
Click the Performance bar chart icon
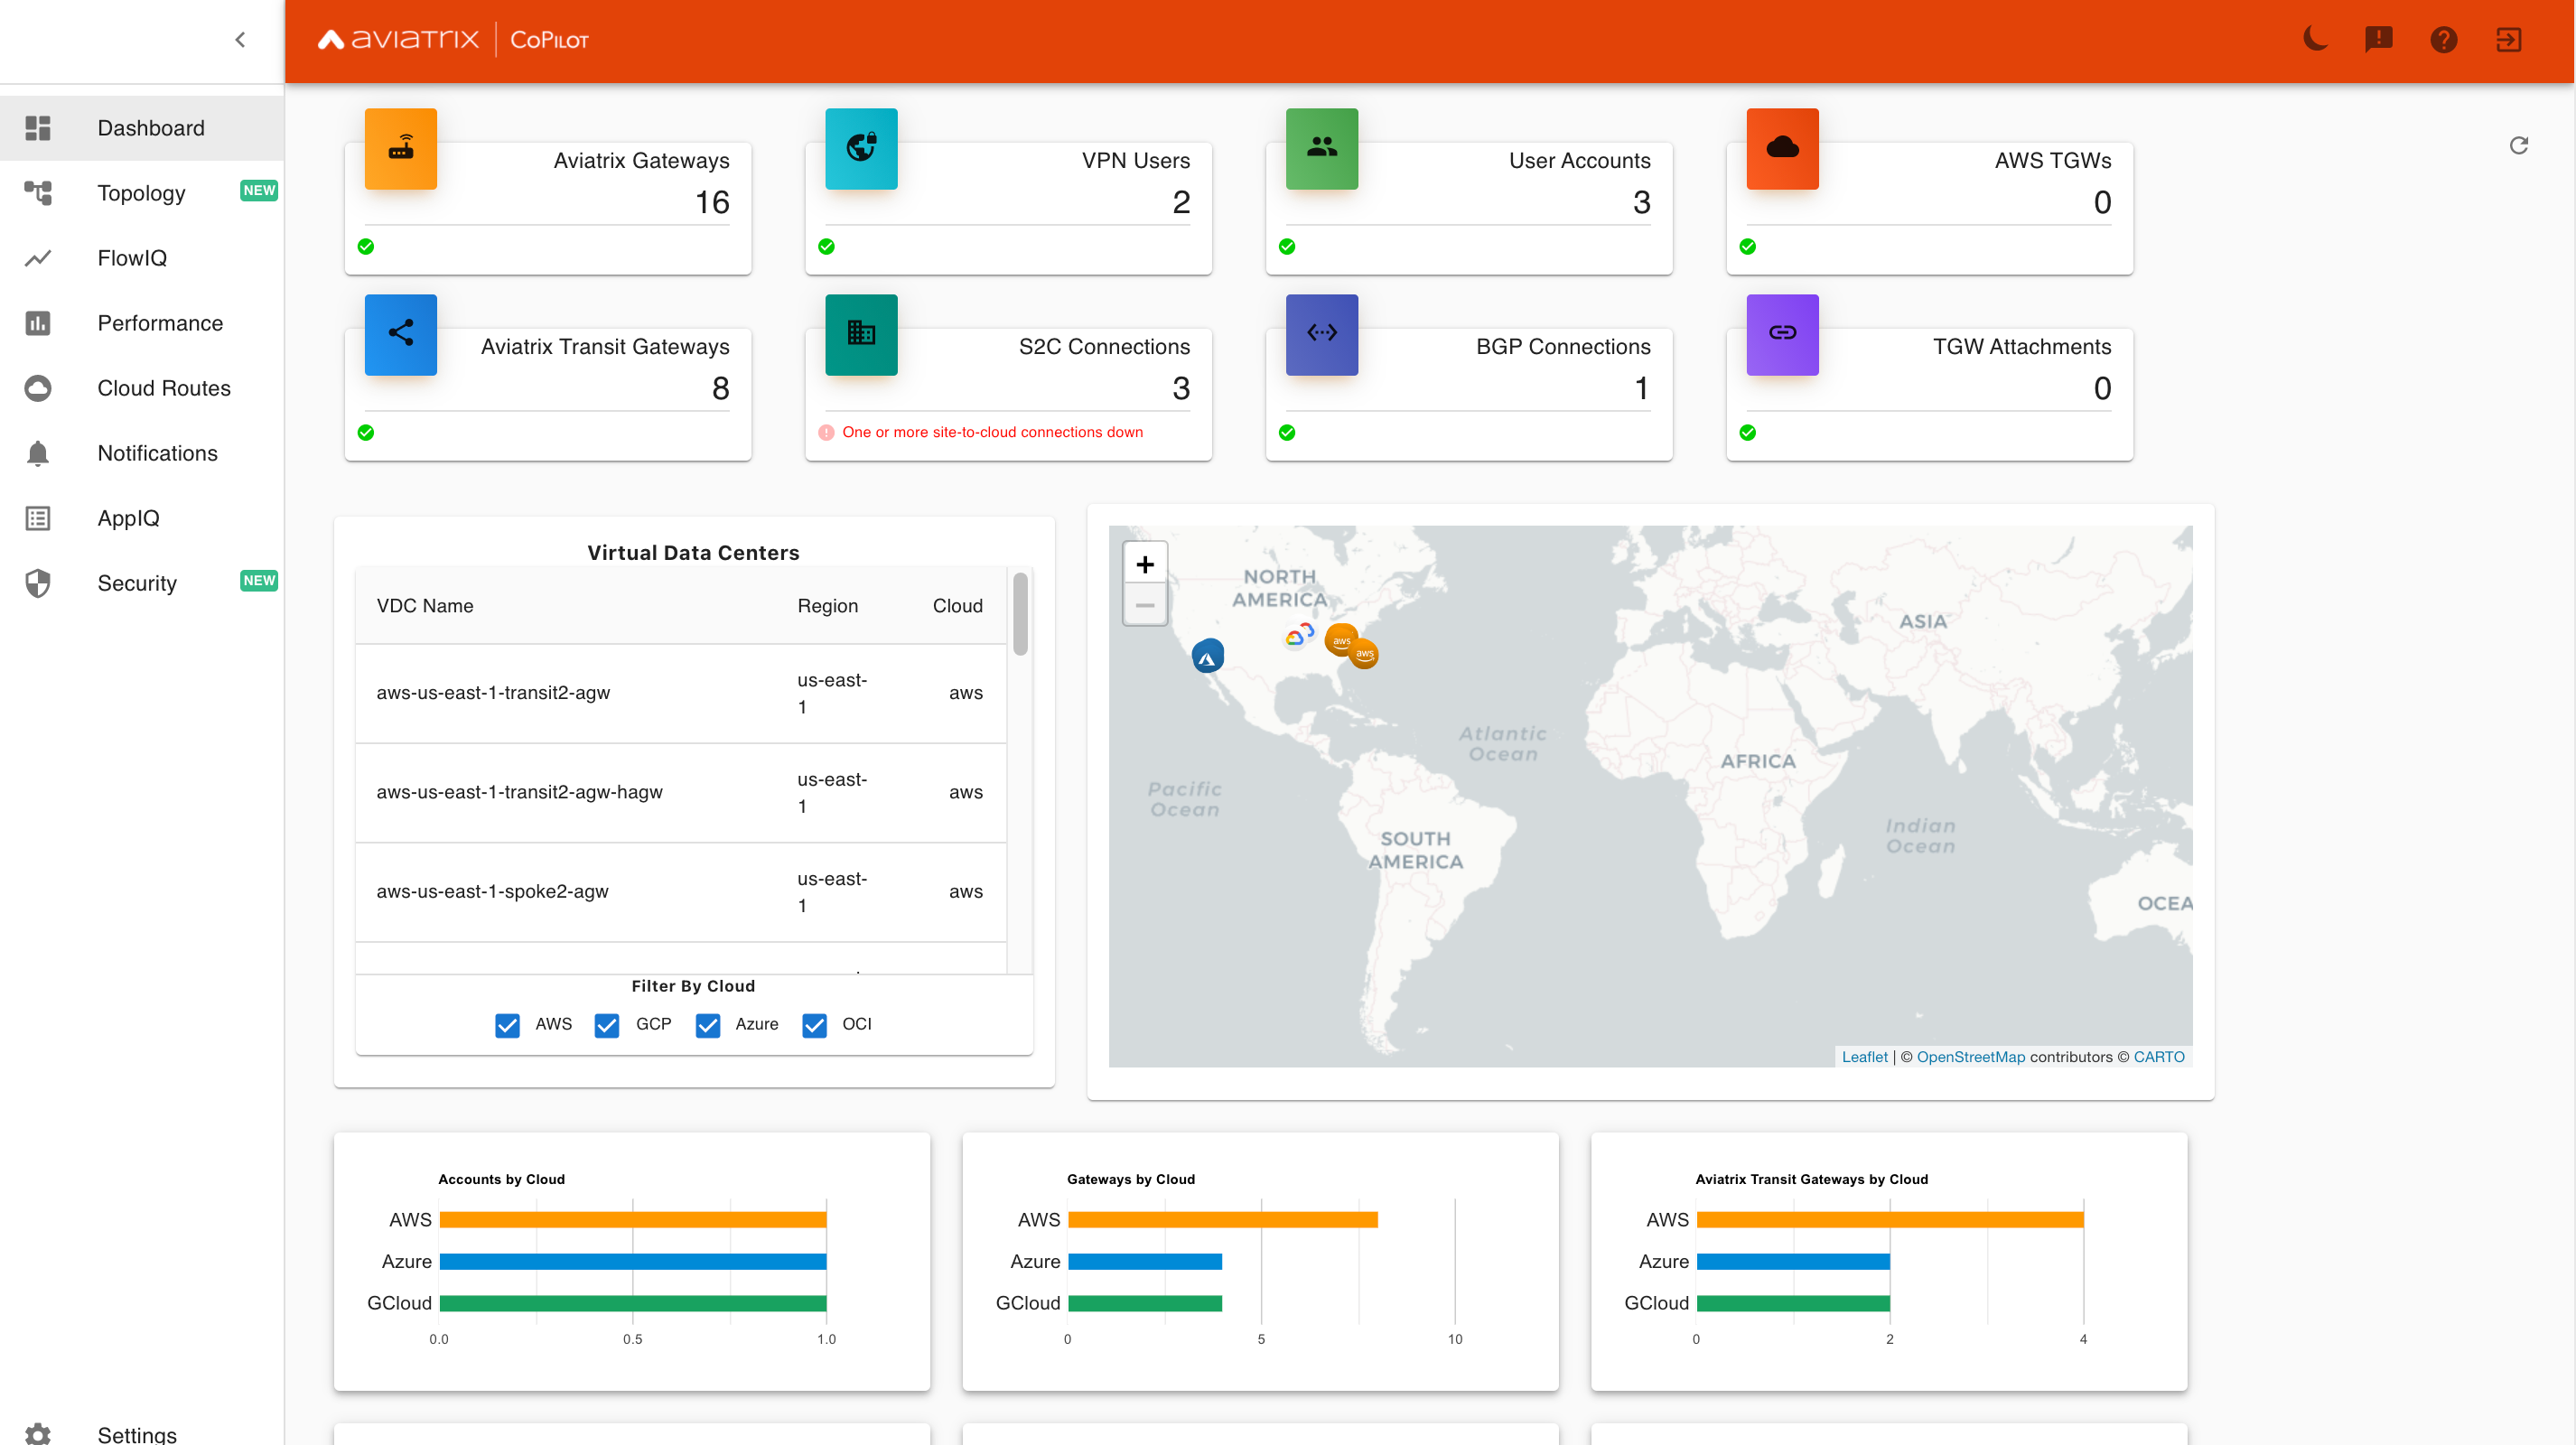[38, 323]
